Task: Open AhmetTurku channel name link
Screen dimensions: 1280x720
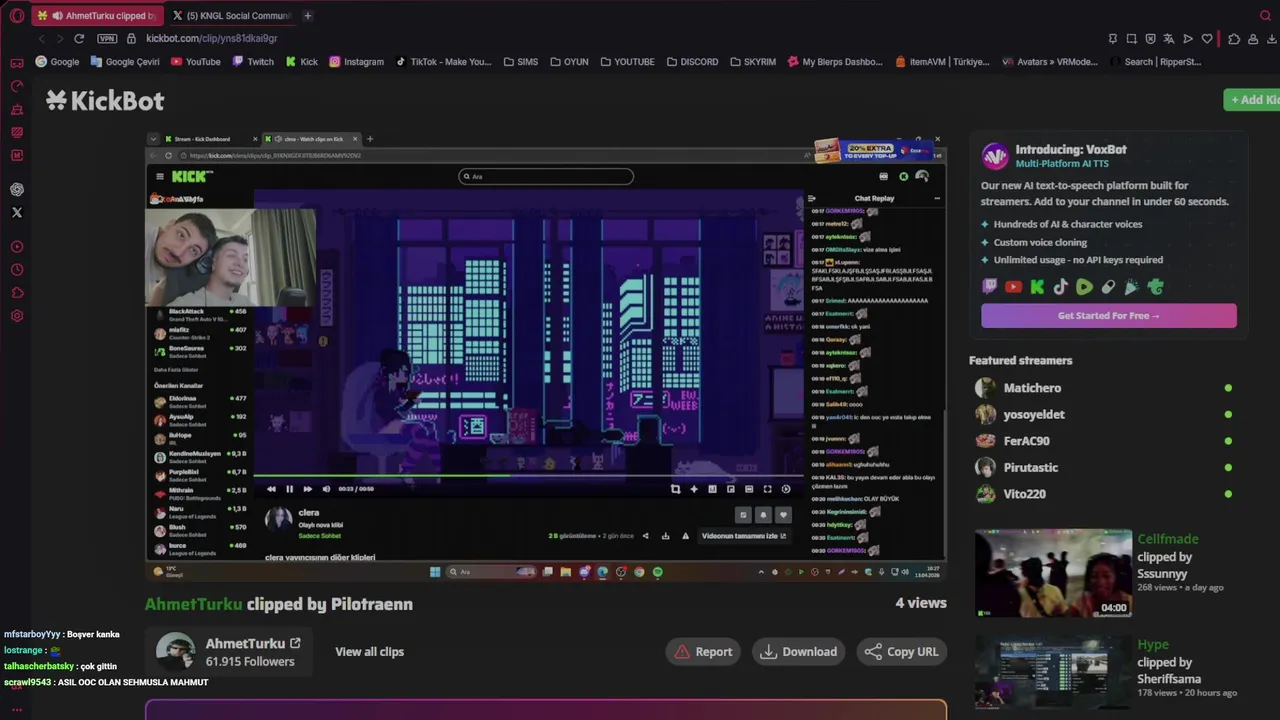Action: (x=253, y=643)
